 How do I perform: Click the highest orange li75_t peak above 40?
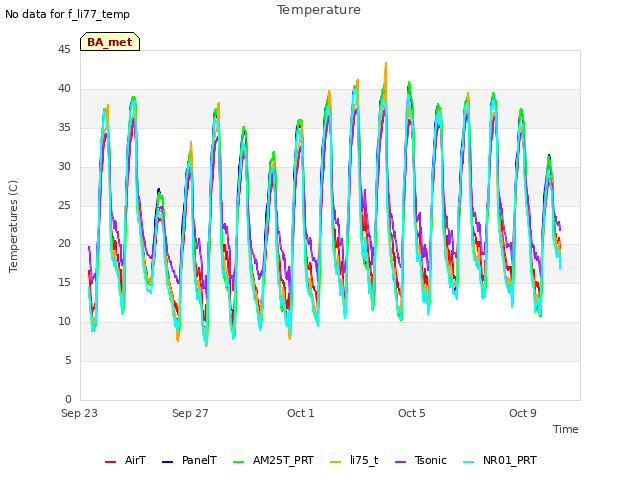(x=386, y=64)
